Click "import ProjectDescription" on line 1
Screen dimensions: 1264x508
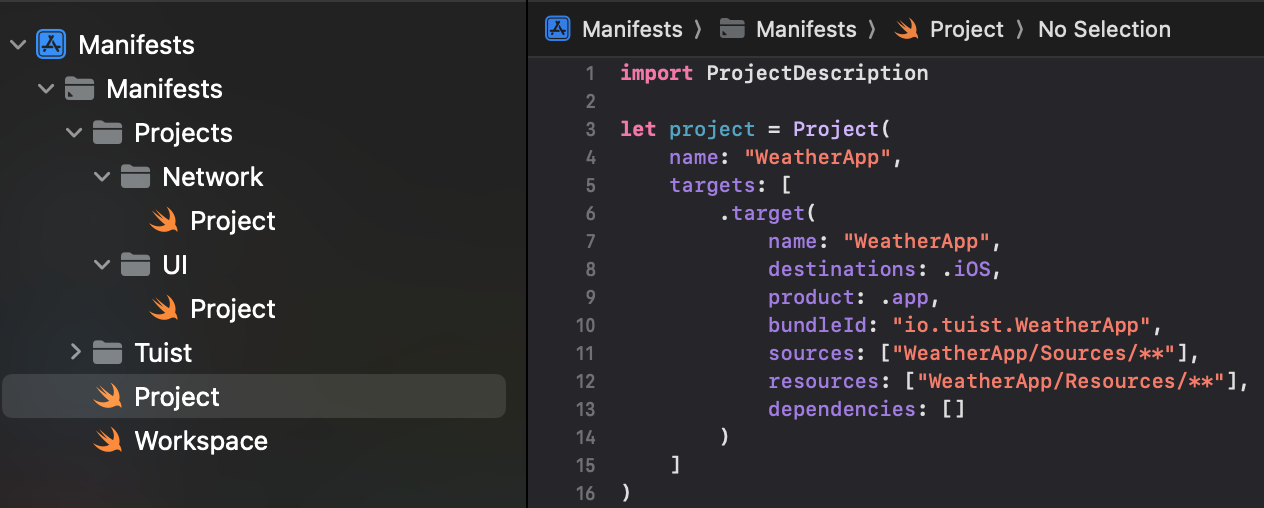(x=774, y=73)
